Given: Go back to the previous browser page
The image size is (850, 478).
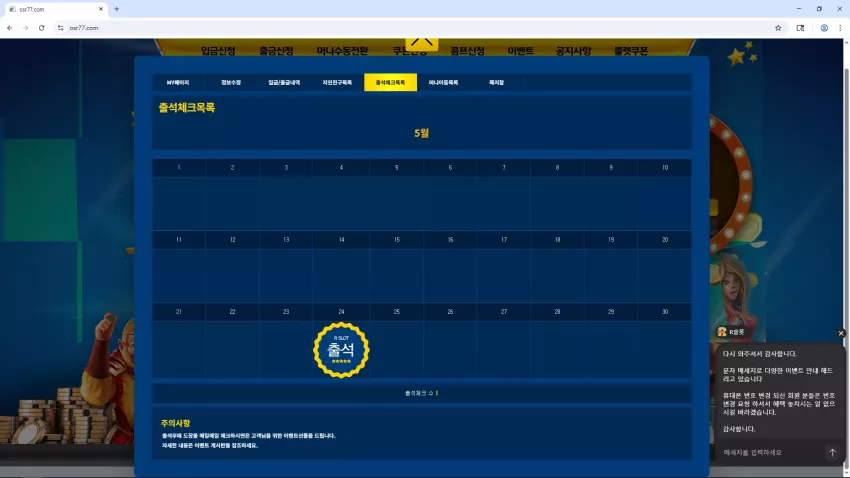Looking at the screenshot, I should pyautogui.click(x=10, y=28).
